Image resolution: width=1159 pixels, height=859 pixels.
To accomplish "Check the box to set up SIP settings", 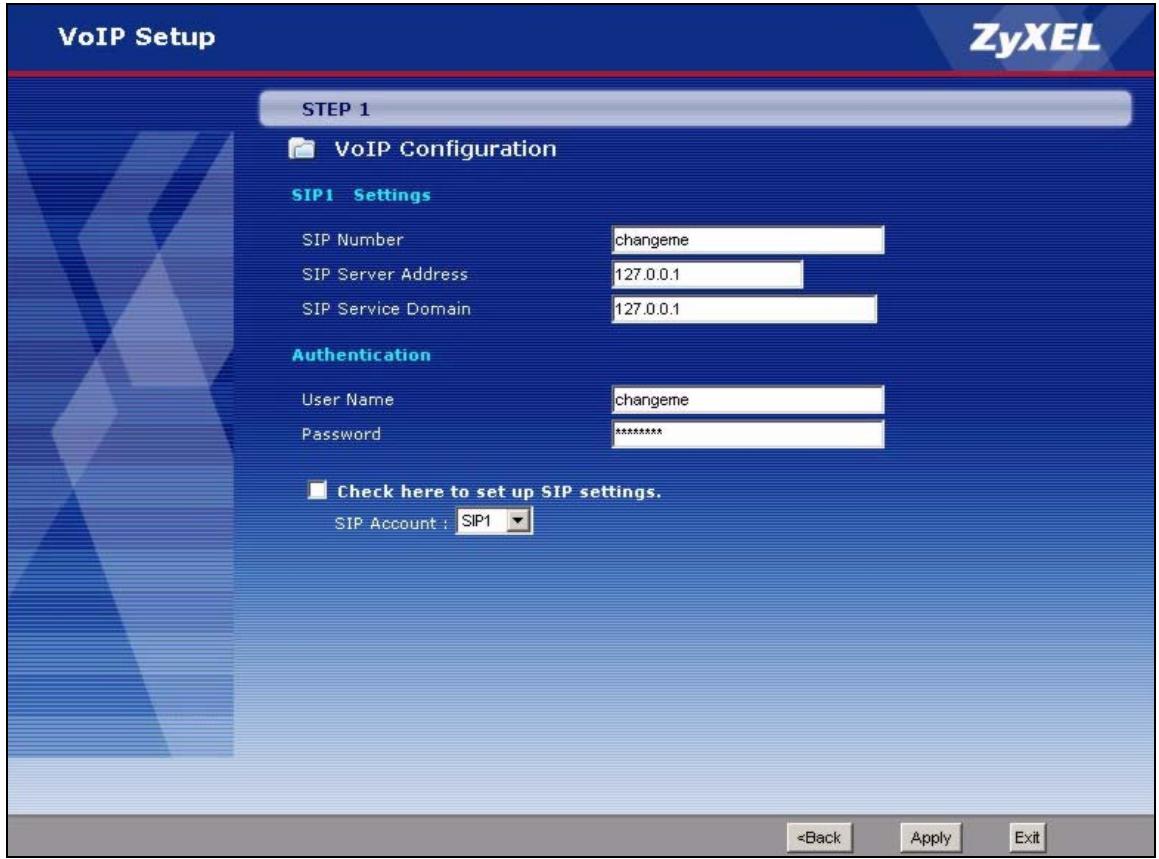I will 317,490.
